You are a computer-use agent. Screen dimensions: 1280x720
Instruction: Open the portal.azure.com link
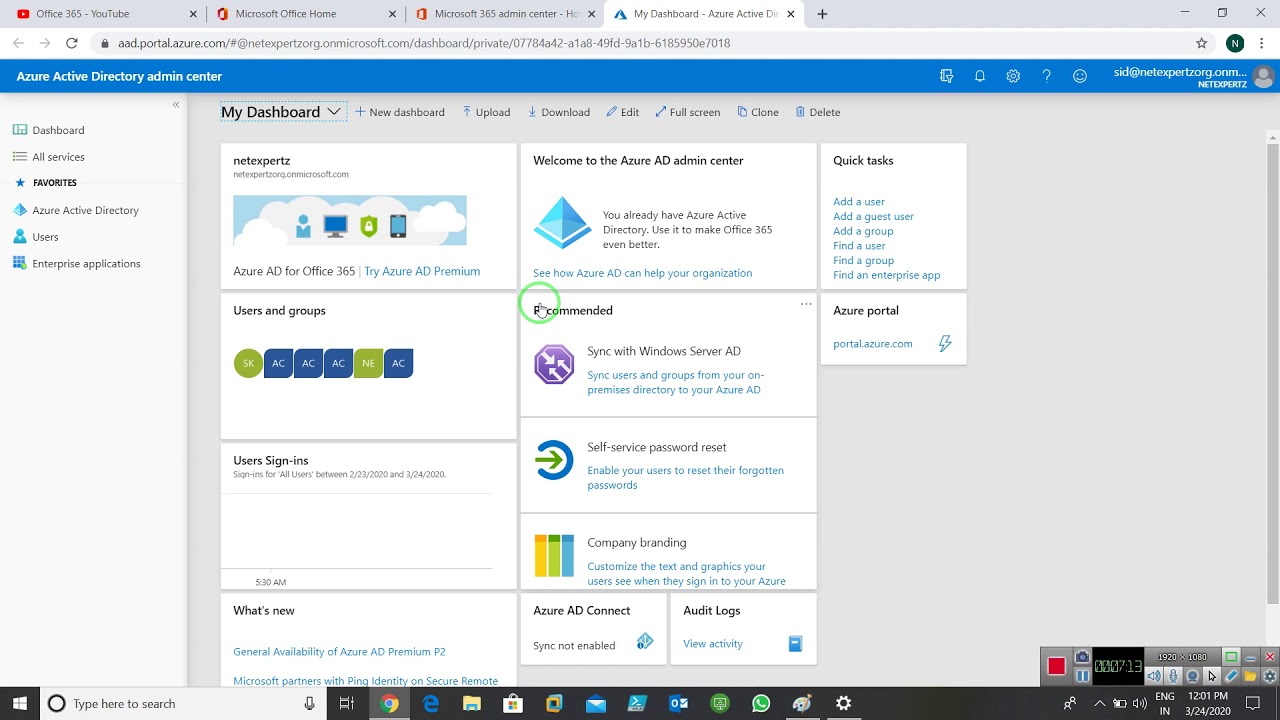(x=872, y=344)
